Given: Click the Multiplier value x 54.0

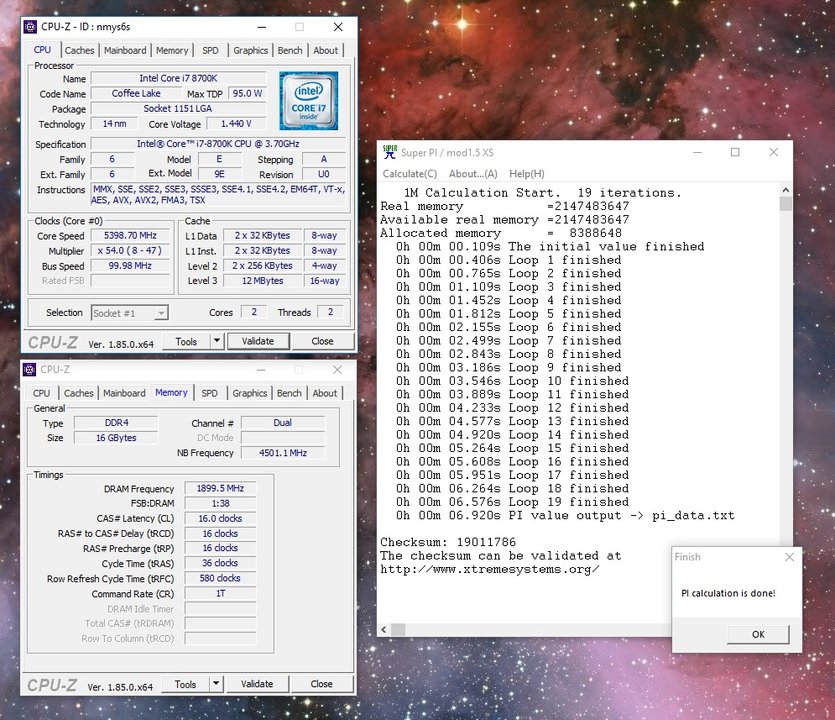Looking at the screenshot, I should [130, 250].
